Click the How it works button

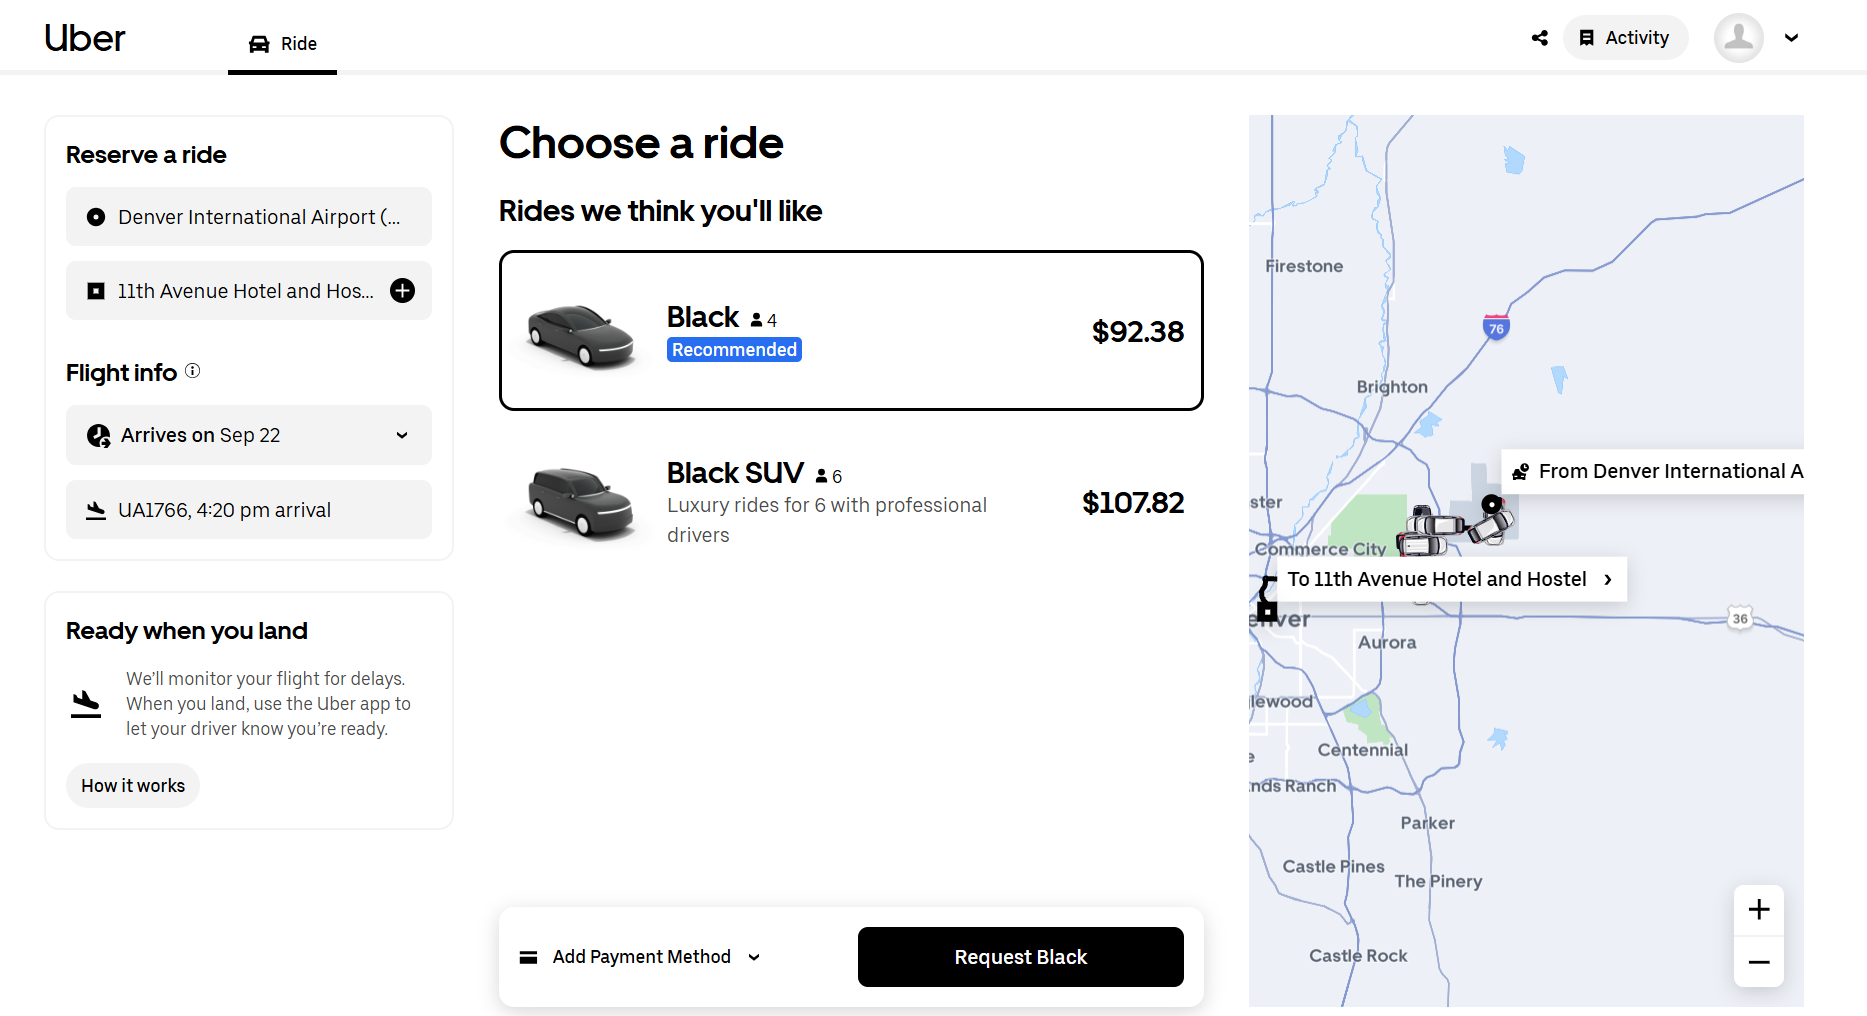pos(133,786)
